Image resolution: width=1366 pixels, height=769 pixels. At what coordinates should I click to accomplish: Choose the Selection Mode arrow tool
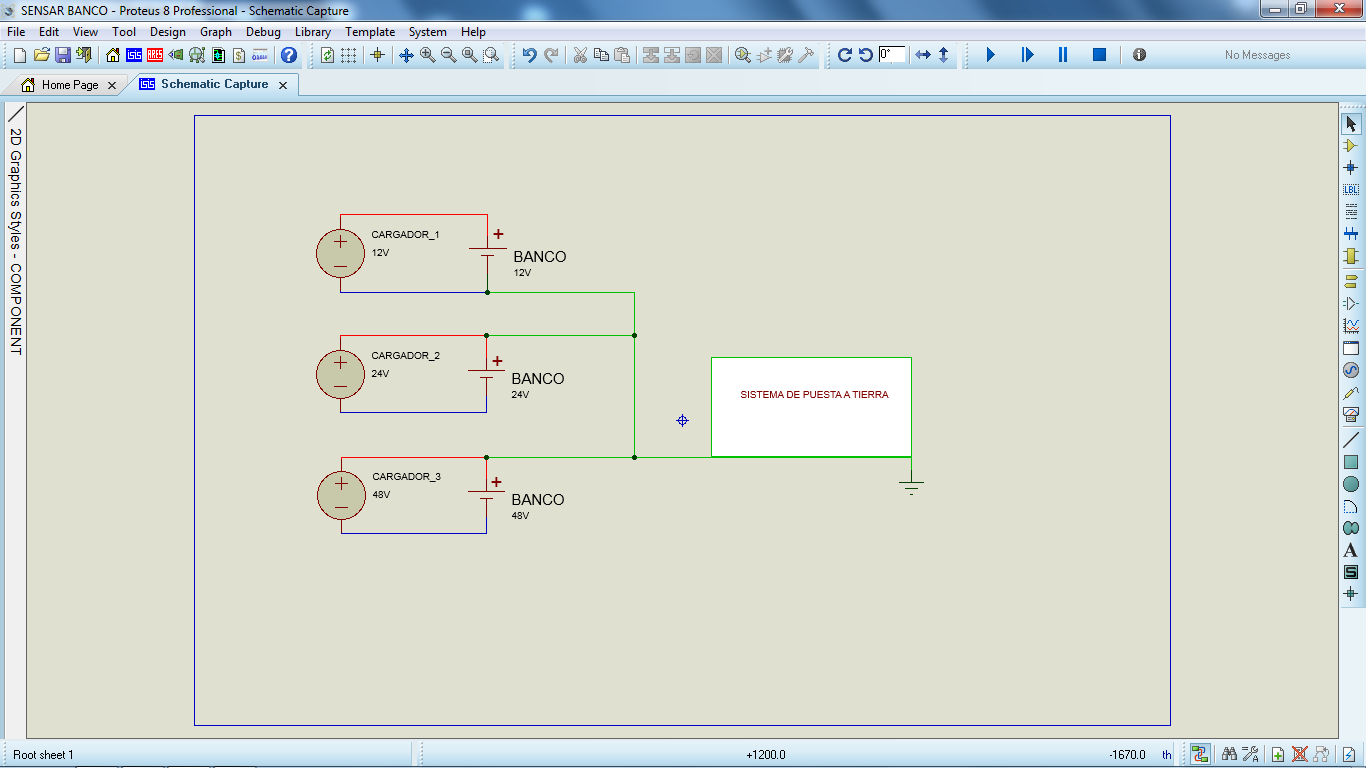pyautogui.click(x=1351, y=124)
